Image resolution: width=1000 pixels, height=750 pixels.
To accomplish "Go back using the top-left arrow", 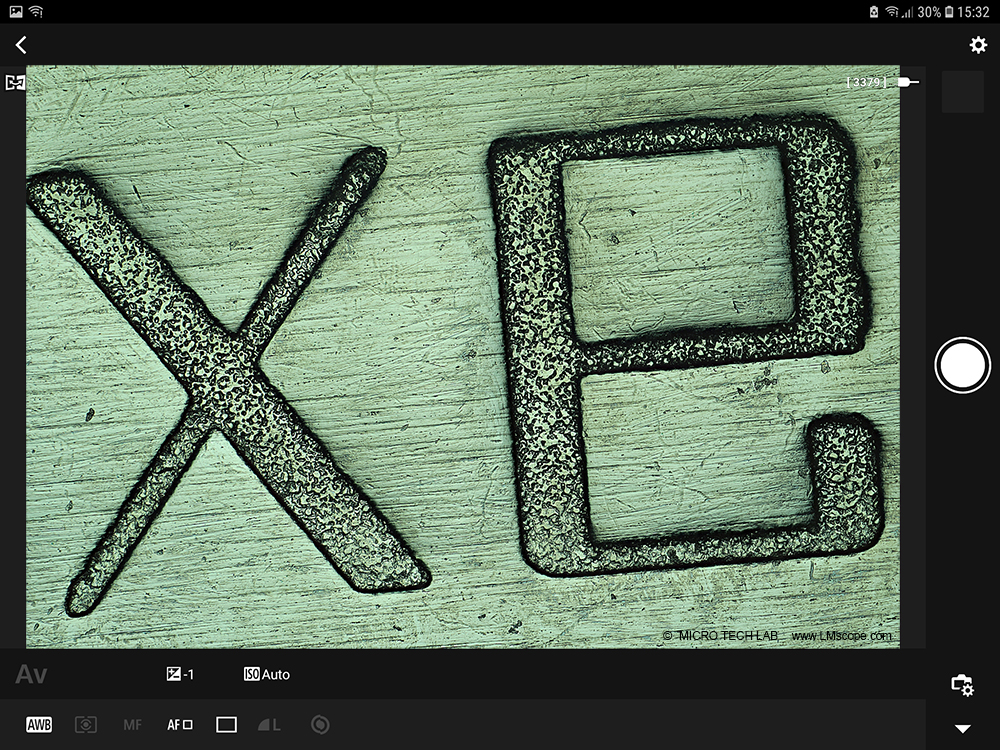I will tap(21, 45).
